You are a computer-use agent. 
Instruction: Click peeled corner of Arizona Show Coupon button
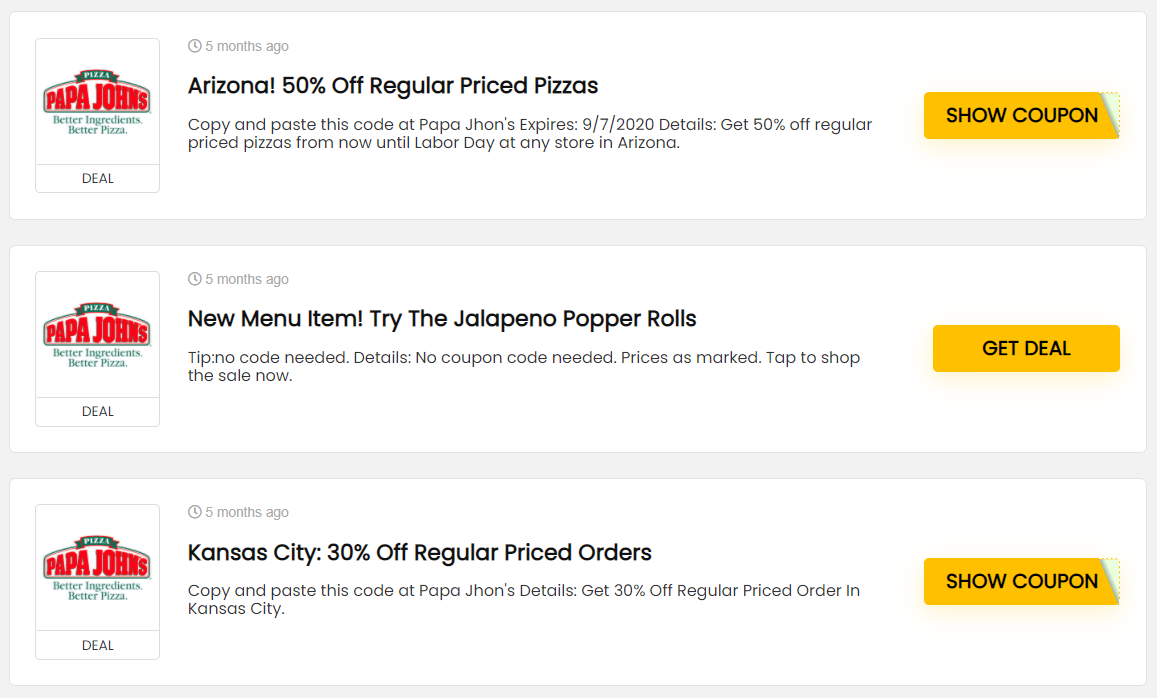pyautogui.click(x=1111, y=114)
